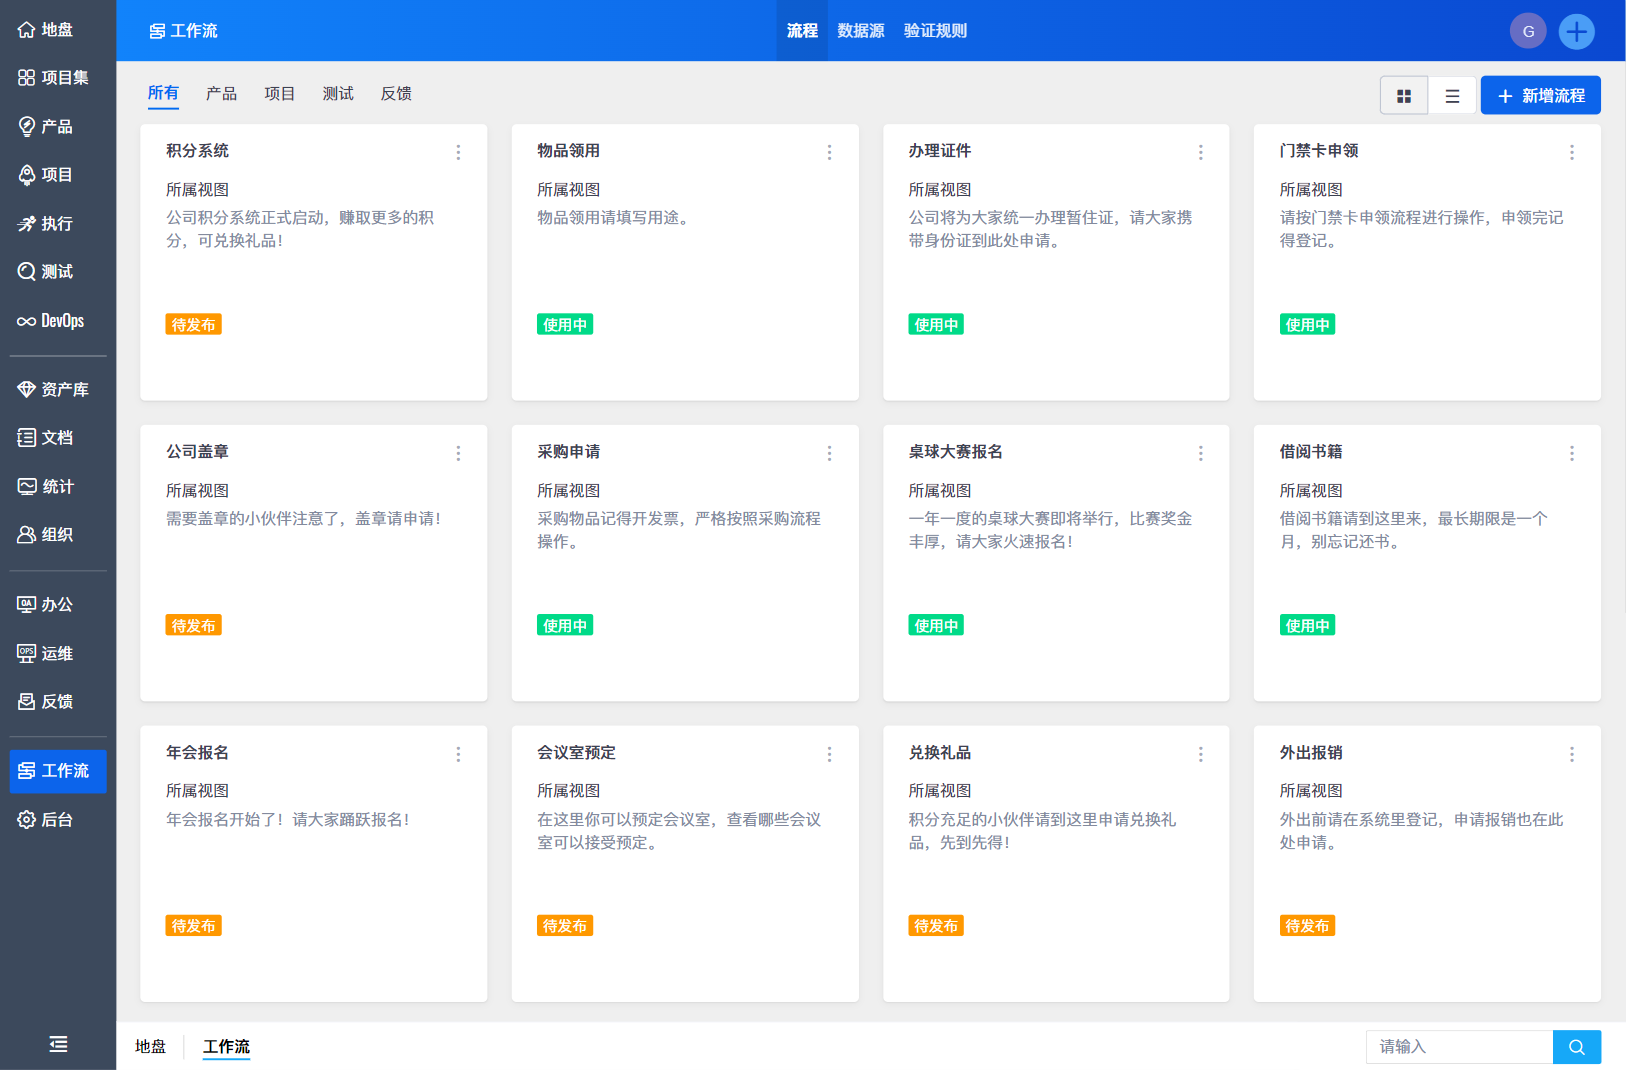The width and height of the screenshot is (1626, 1070).
Task: Open the 积分系统 flow title
Action: (197, 151)
